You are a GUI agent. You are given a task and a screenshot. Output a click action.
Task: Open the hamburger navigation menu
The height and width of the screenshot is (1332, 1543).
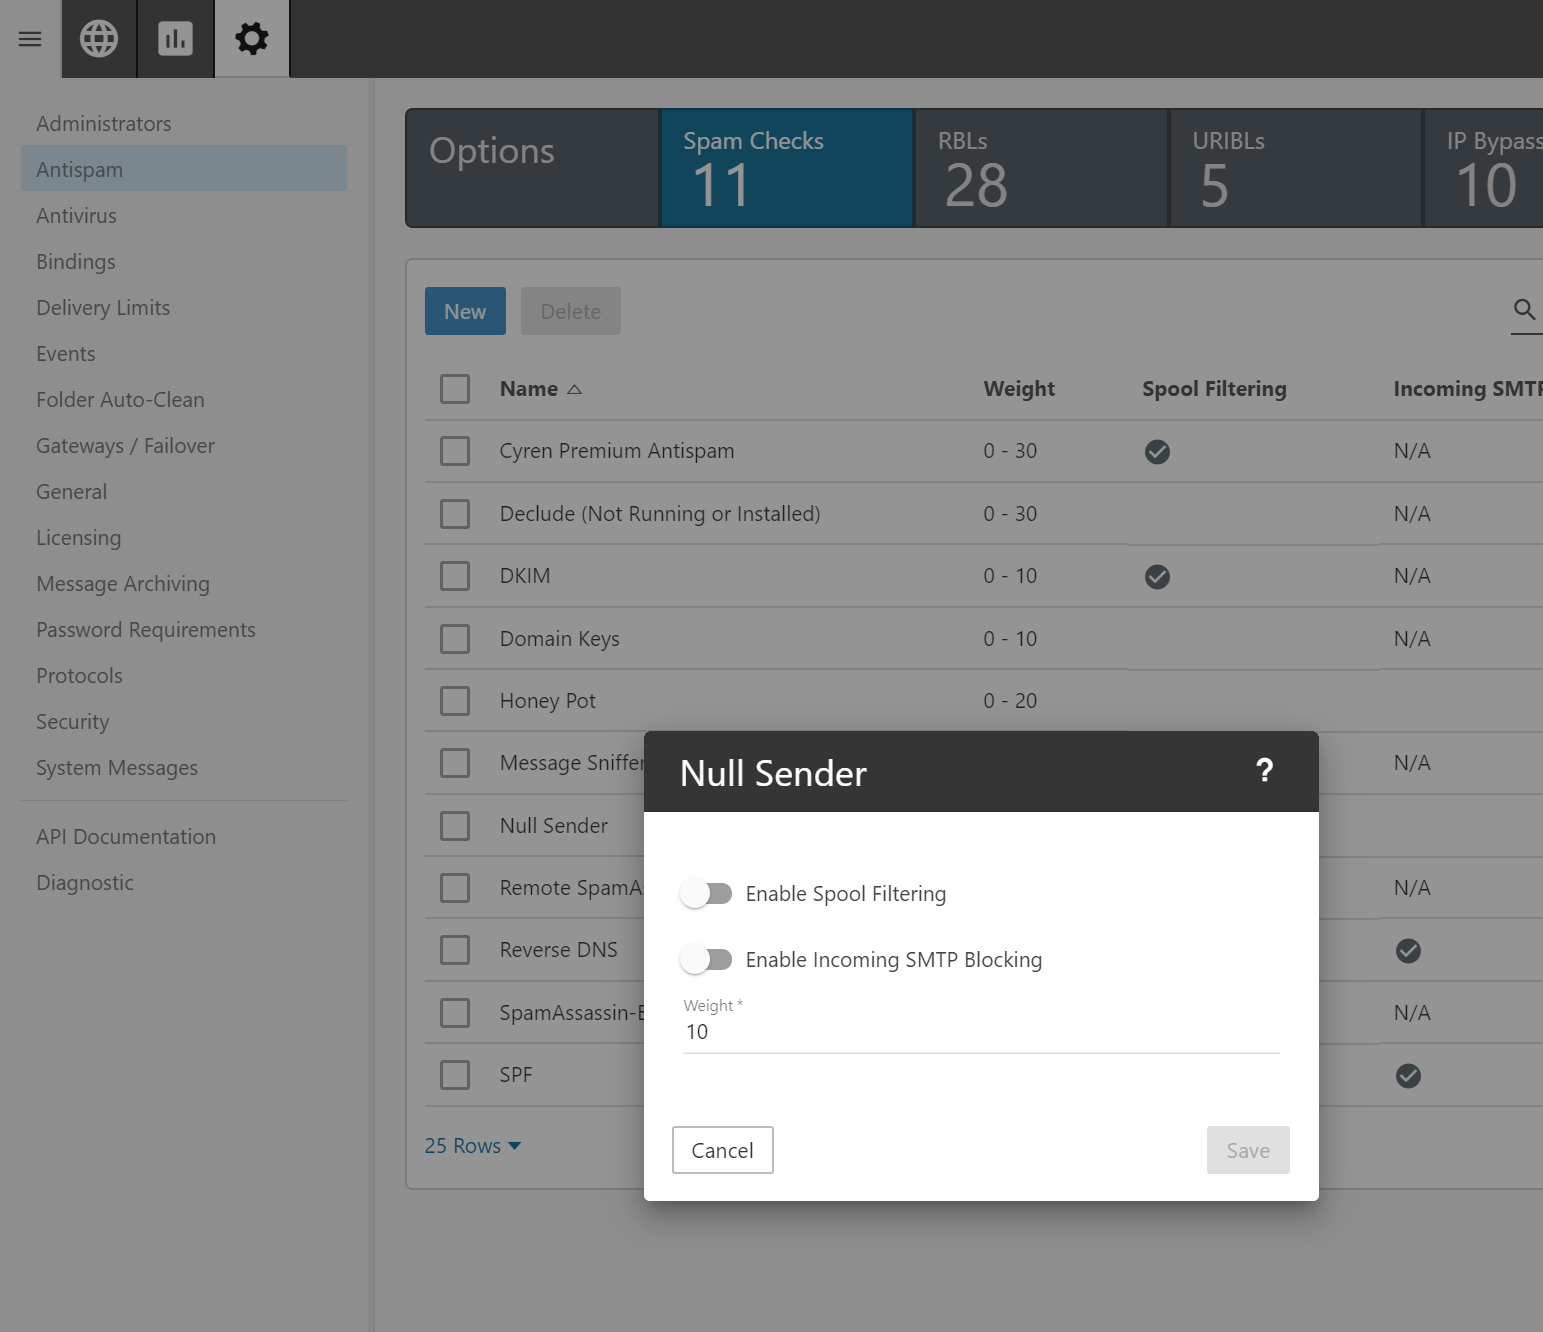(x=30, y=39)
